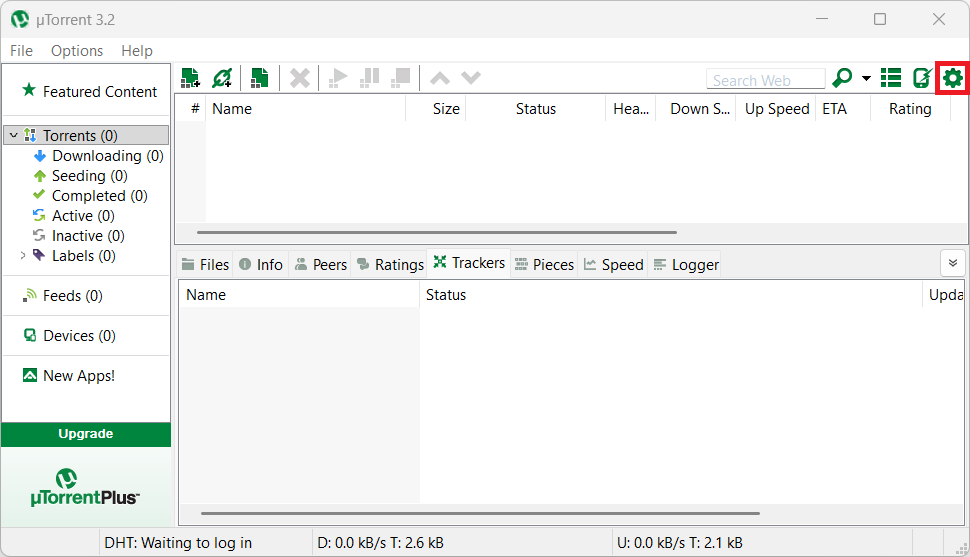Click the remote access device icon
Screen dimensions: 970x557
(x=921, y=78)
